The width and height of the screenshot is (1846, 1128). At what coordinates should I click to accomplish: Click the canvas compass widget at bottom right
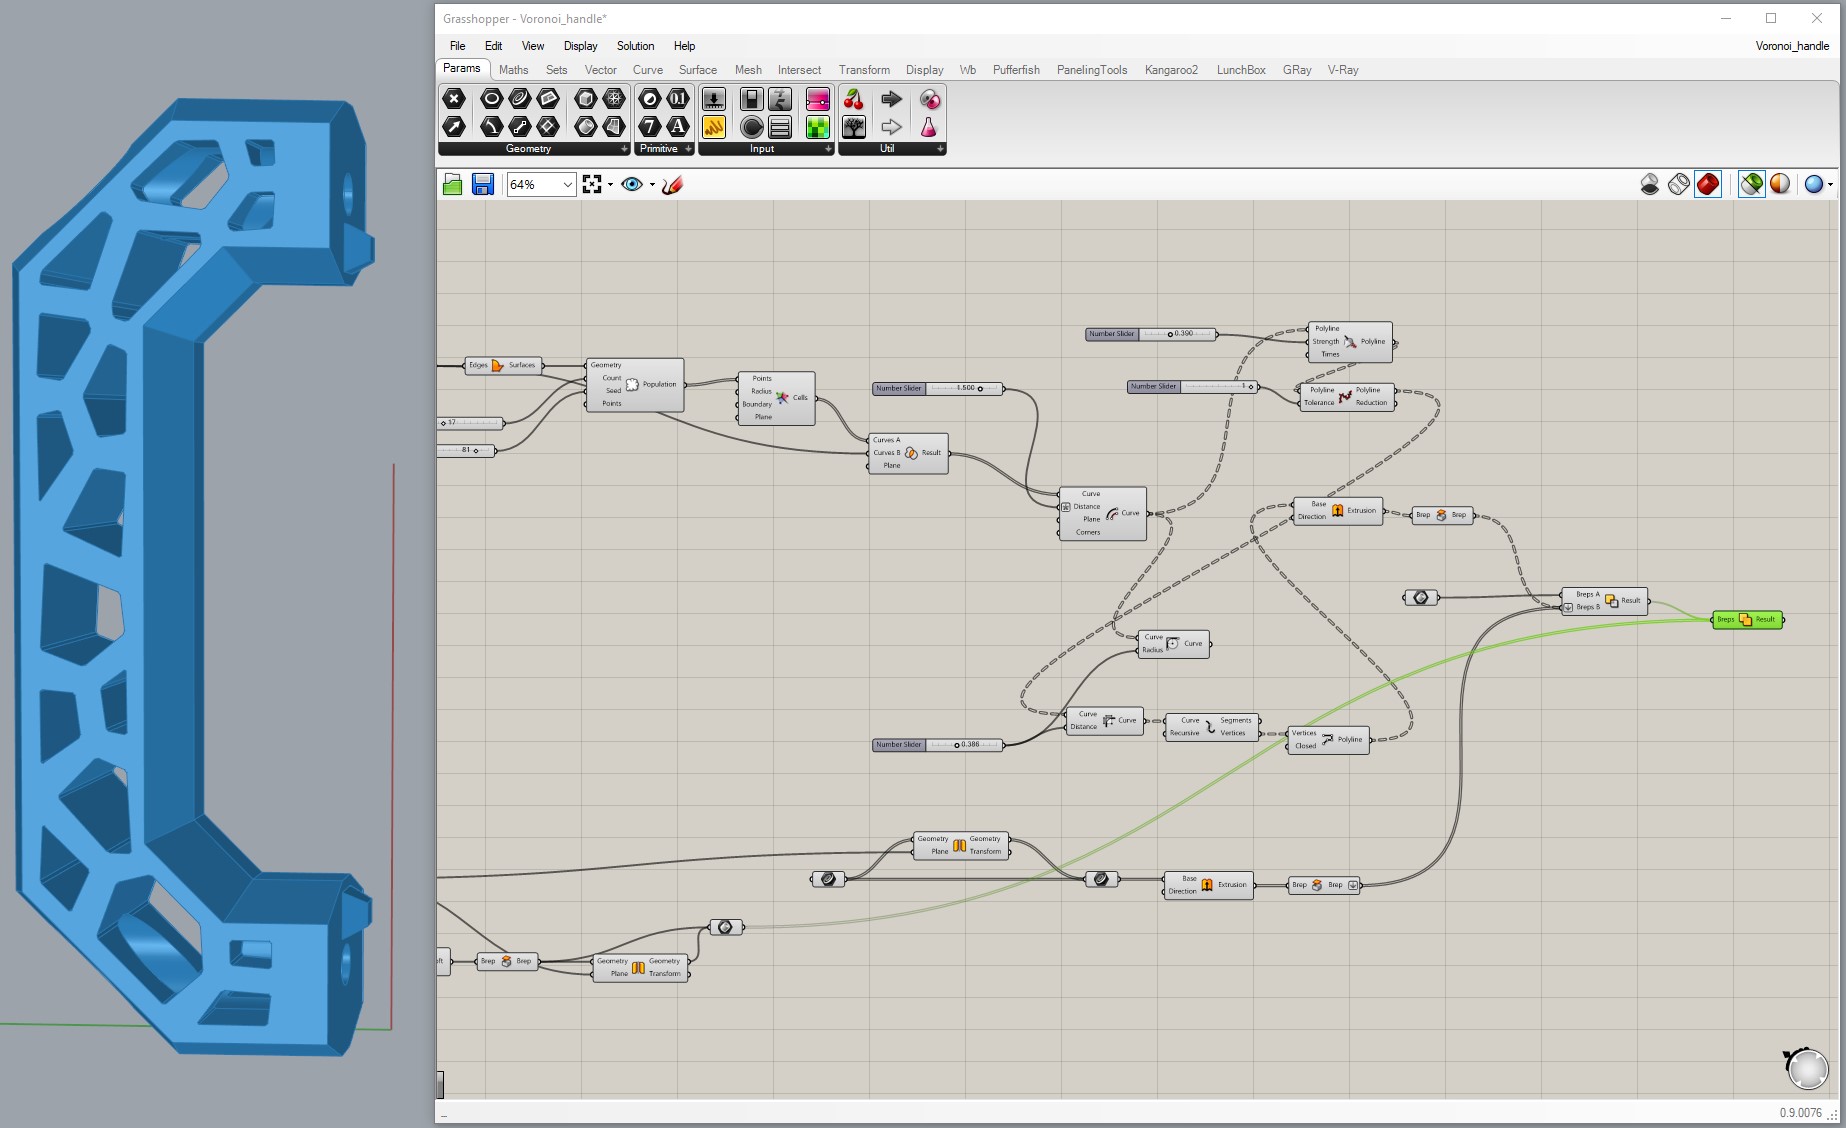(1806, 1068)
